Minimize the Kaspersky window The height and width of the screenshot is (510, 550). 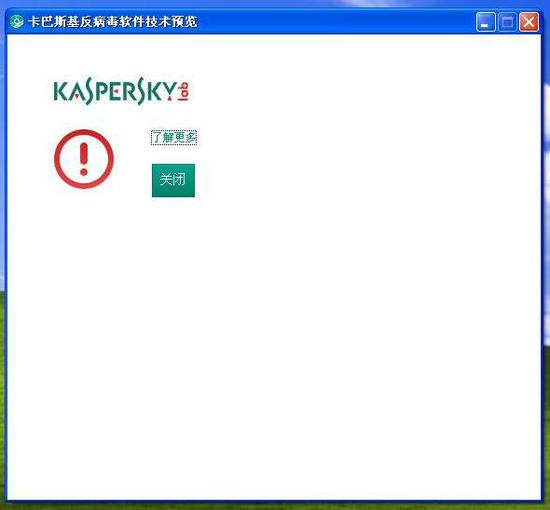coord(485,22)
